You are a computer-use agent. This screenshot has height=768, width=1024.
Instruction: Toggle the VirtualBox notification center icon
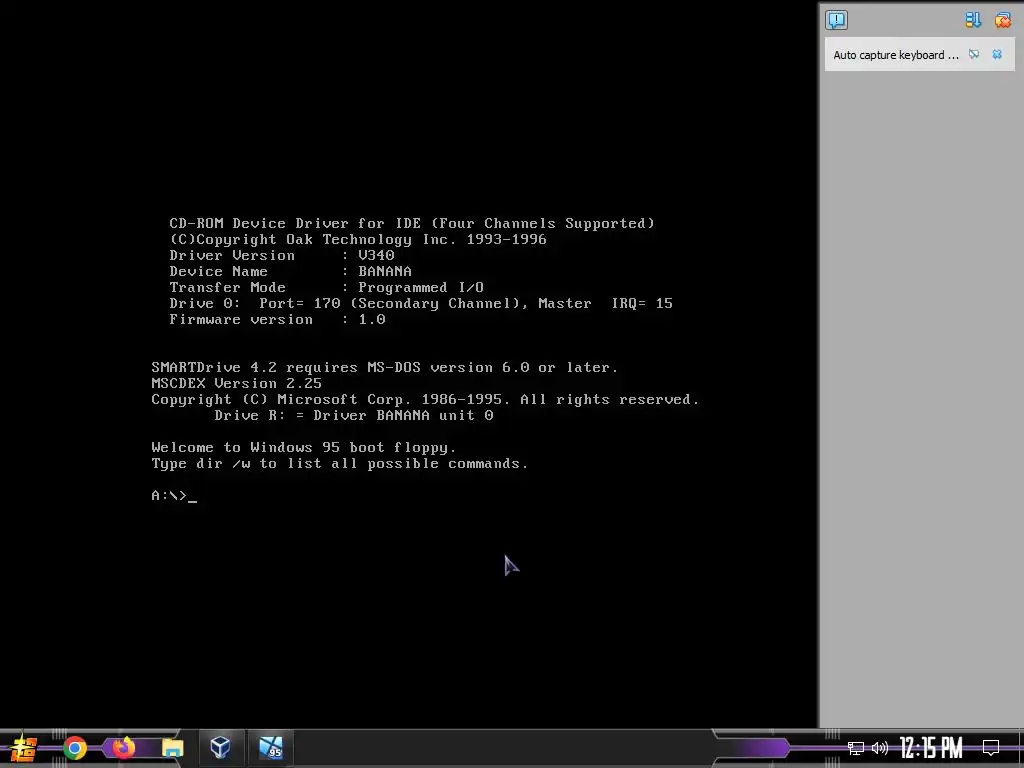pyautogui.click(x=836, y=20)
